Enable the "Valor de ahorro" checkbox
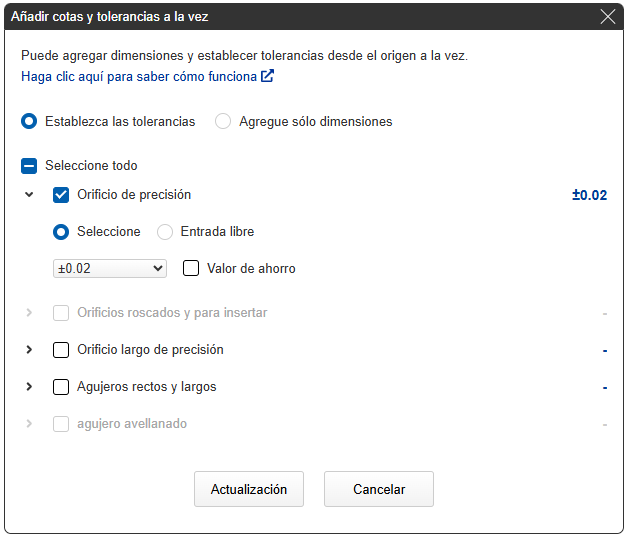 (x=191, y=268)
